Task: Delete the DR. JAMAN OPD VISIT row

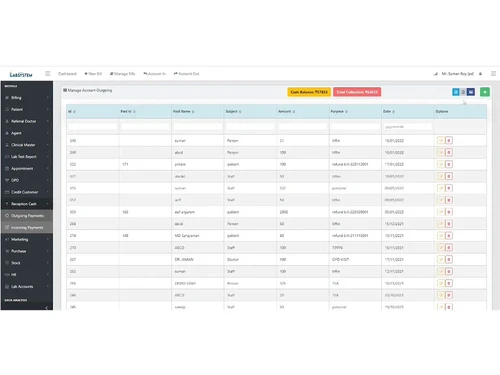Action: [449, 259]
